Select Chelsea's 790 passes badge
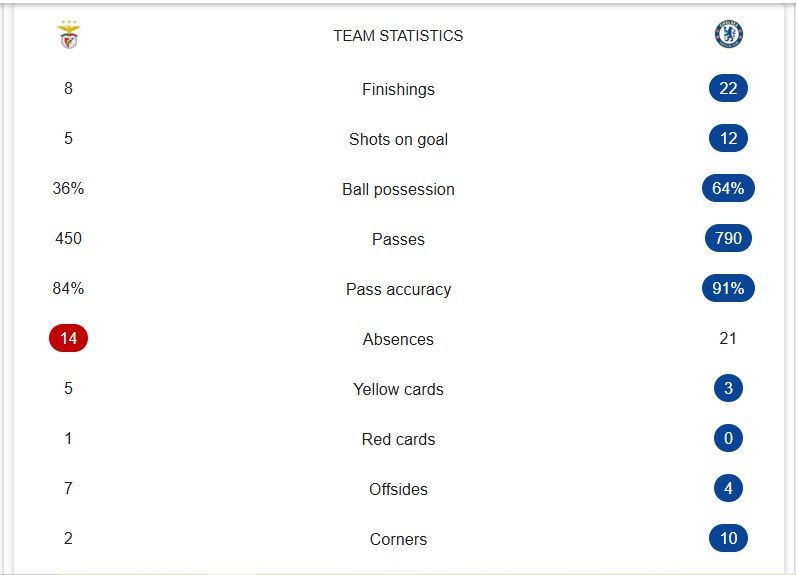This screenshot has width=796, height=575. click(728, 238)
